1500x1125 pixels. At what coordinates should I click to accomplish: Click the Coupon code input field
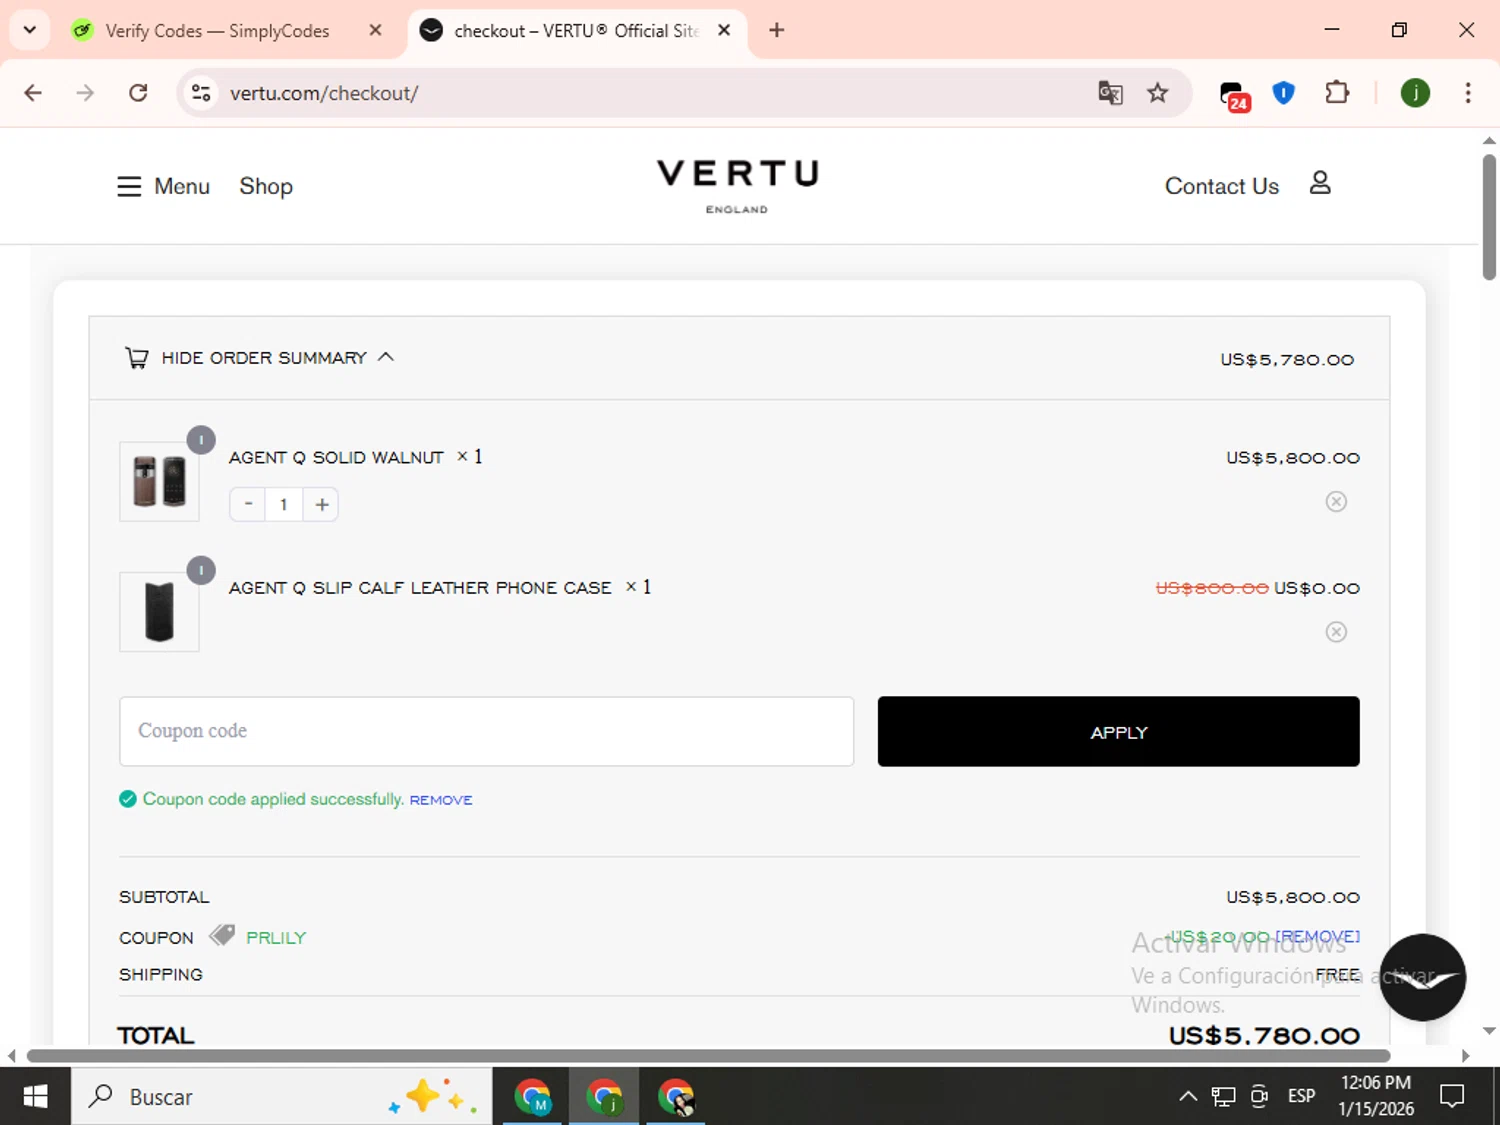tap(486, 731)
